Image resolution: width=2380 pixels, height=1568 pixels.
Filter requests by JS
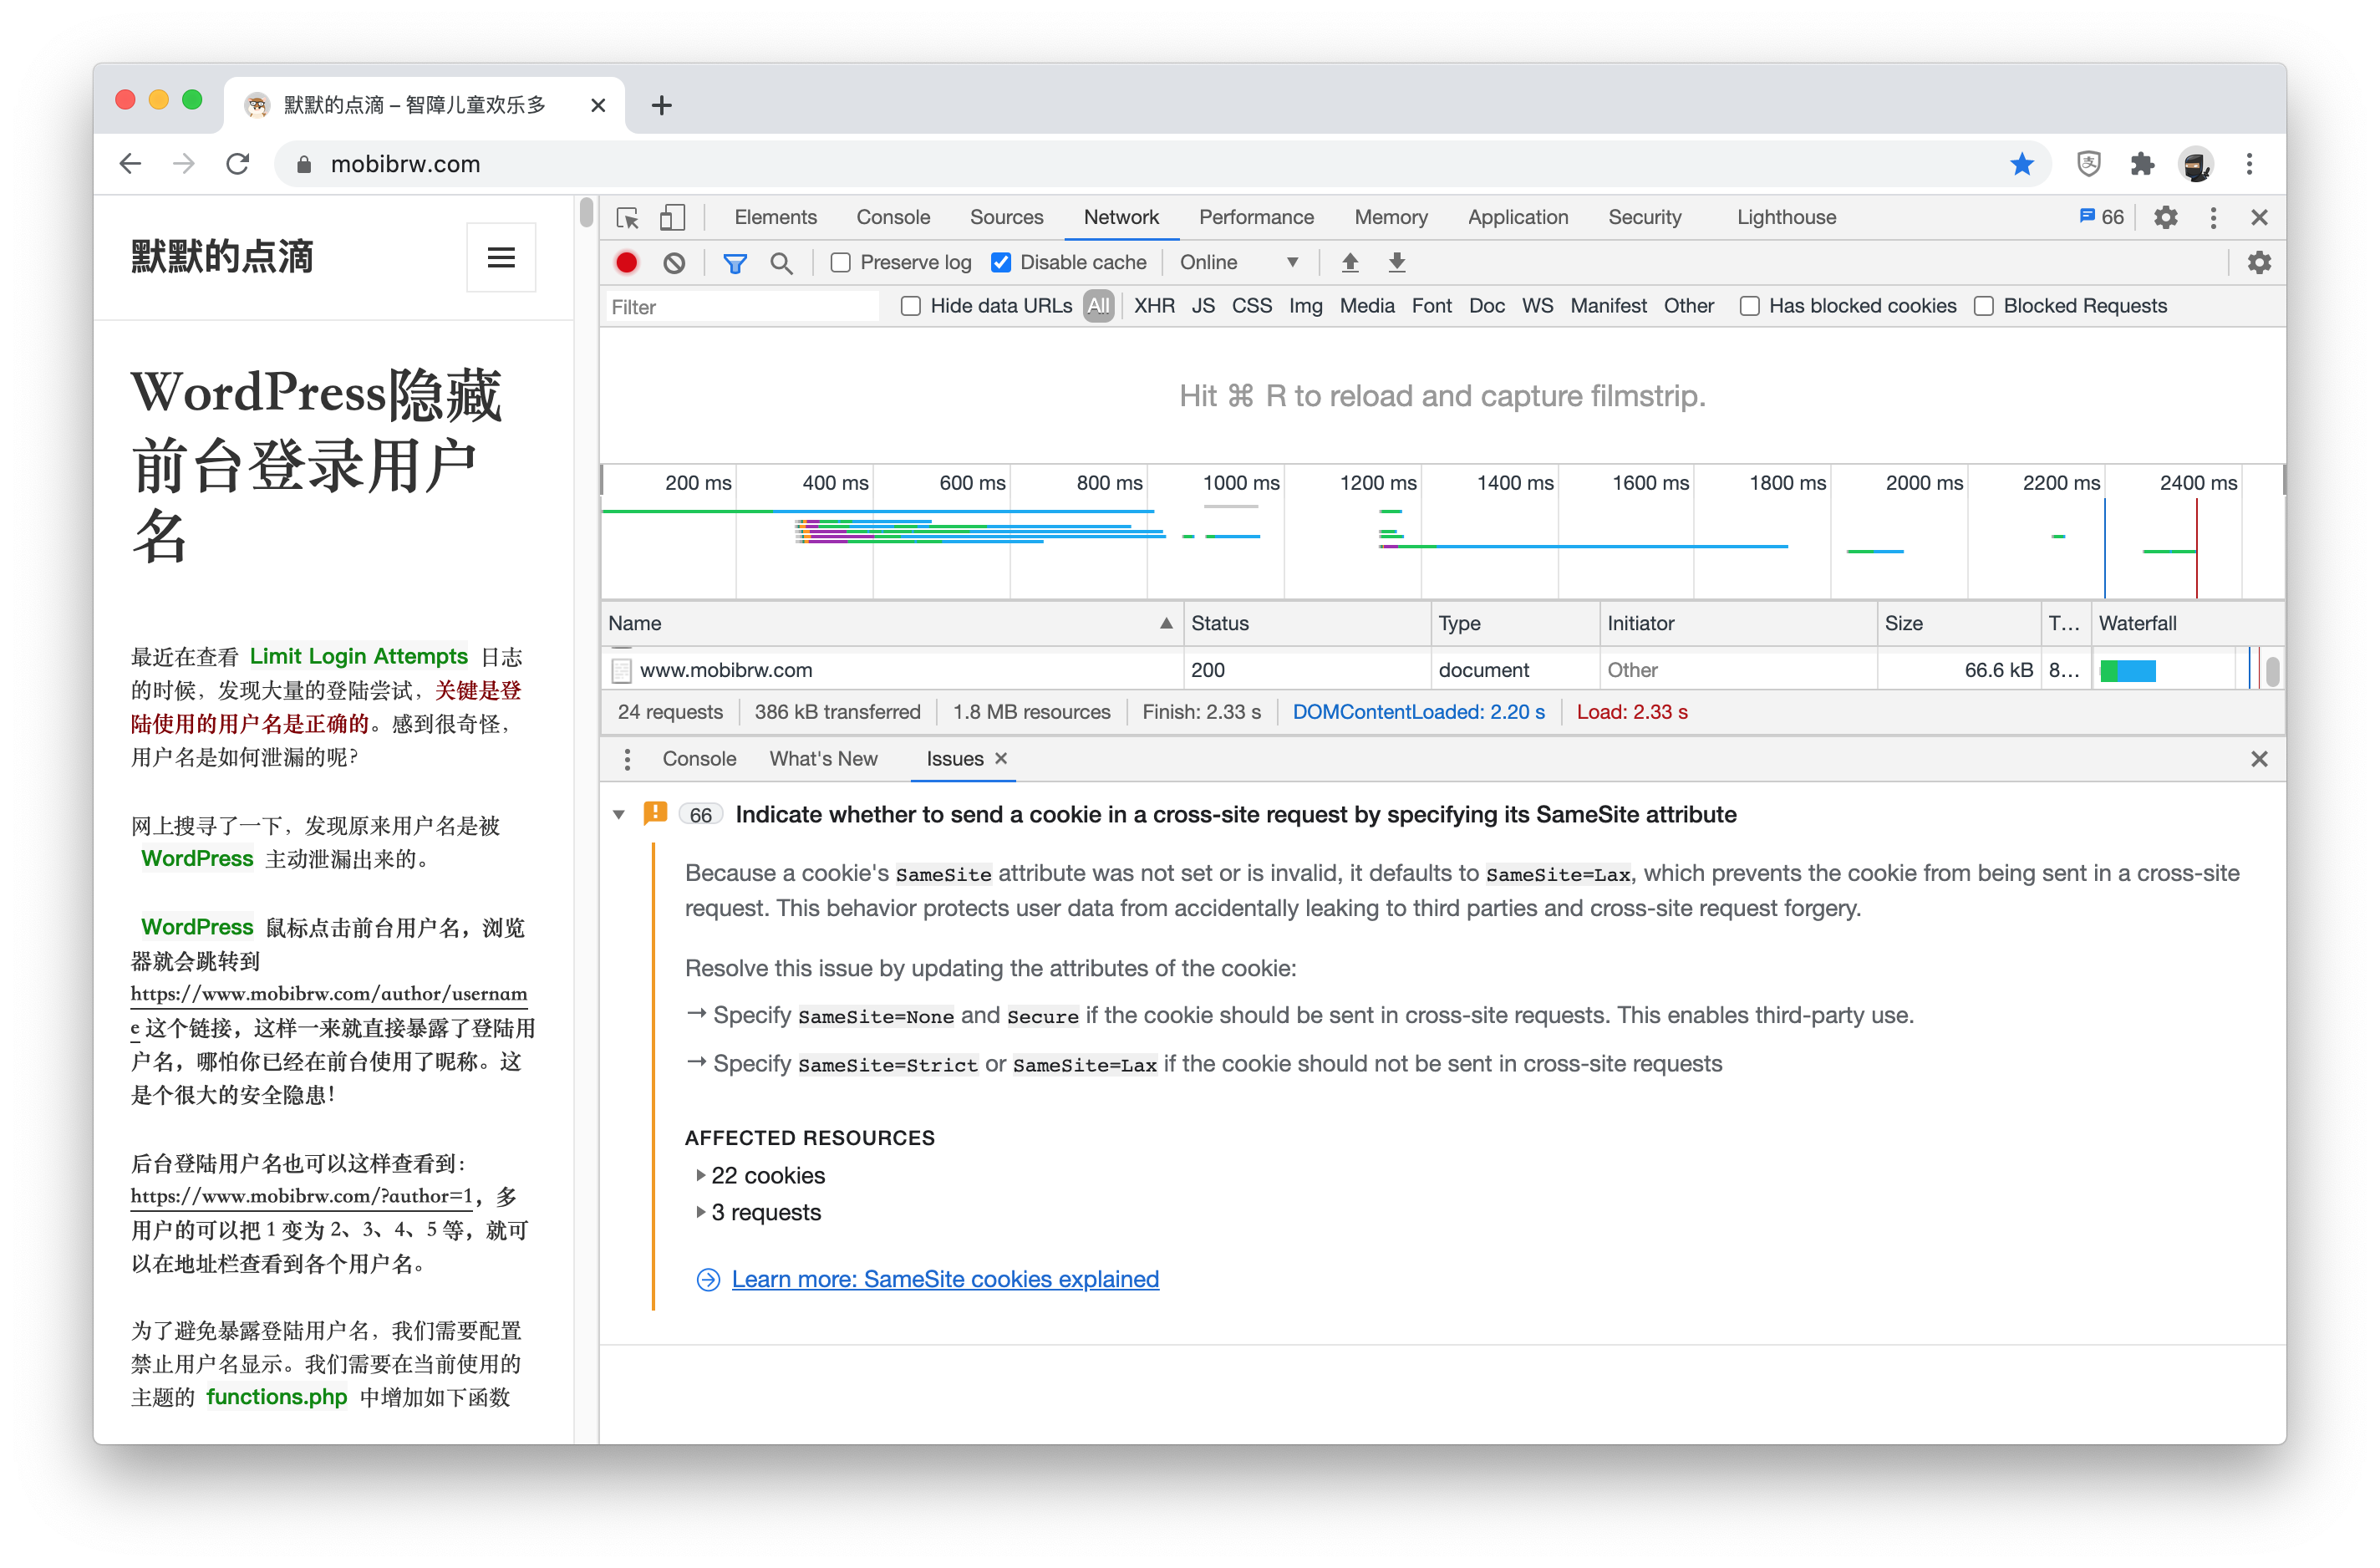click(x=1203, y=306)
